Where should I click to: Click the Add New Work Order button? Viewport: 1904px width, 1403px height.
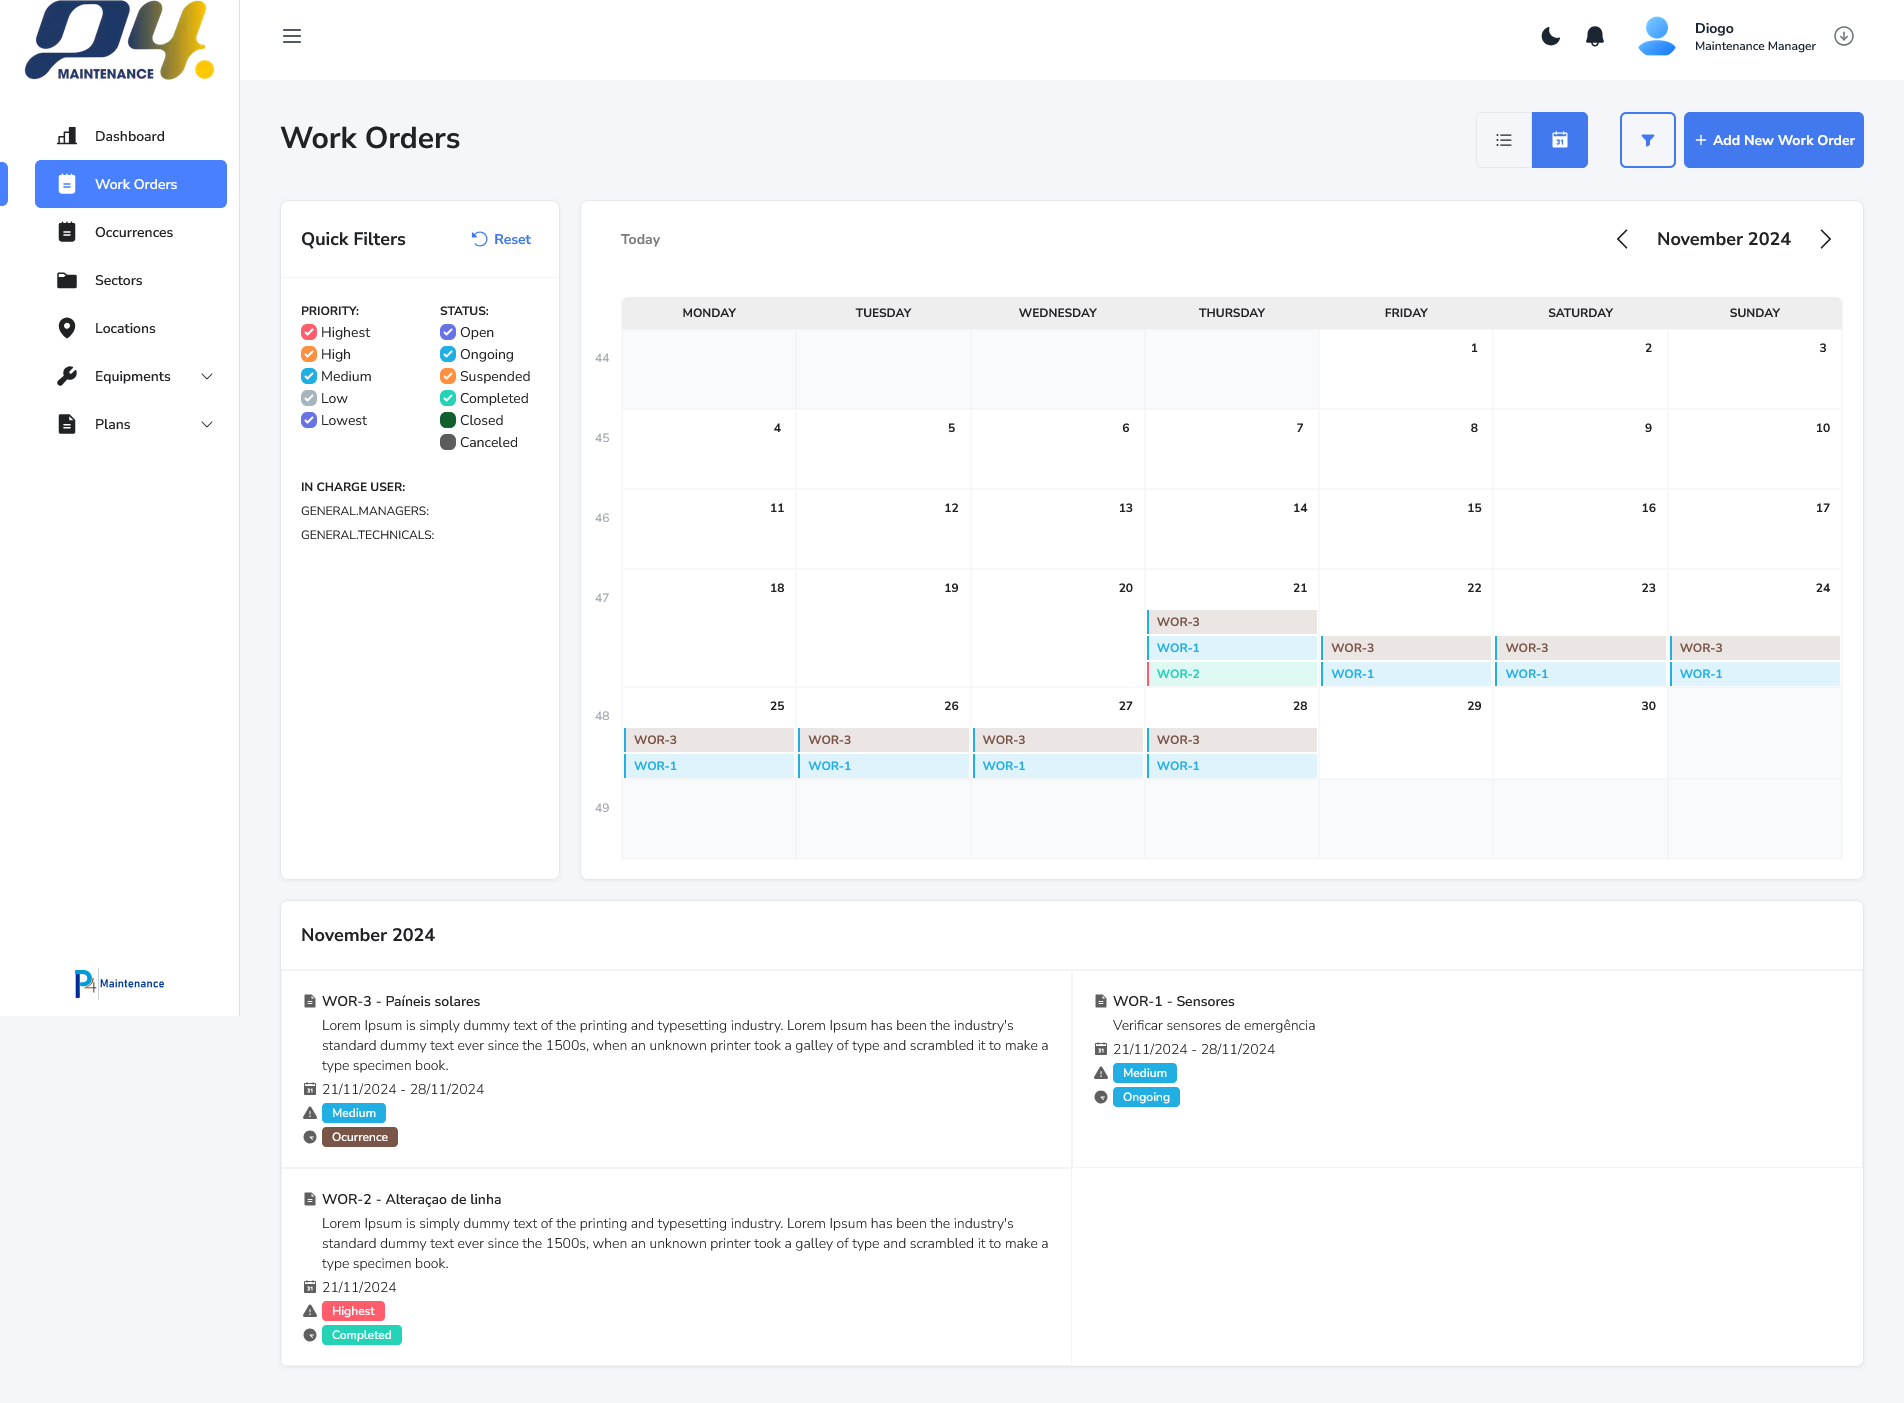click(x=1773, y=140)
